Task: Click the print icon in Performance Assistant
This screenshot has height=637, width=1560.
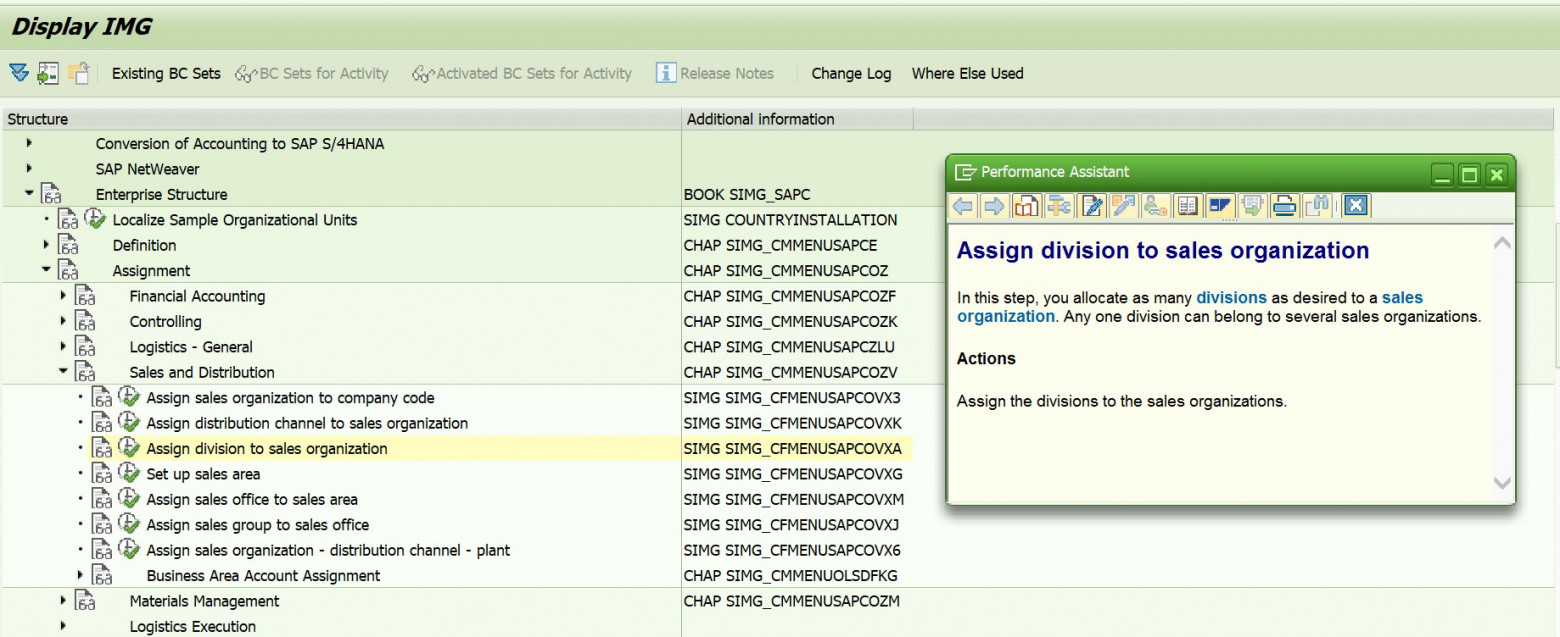Action: [1284, 207]
